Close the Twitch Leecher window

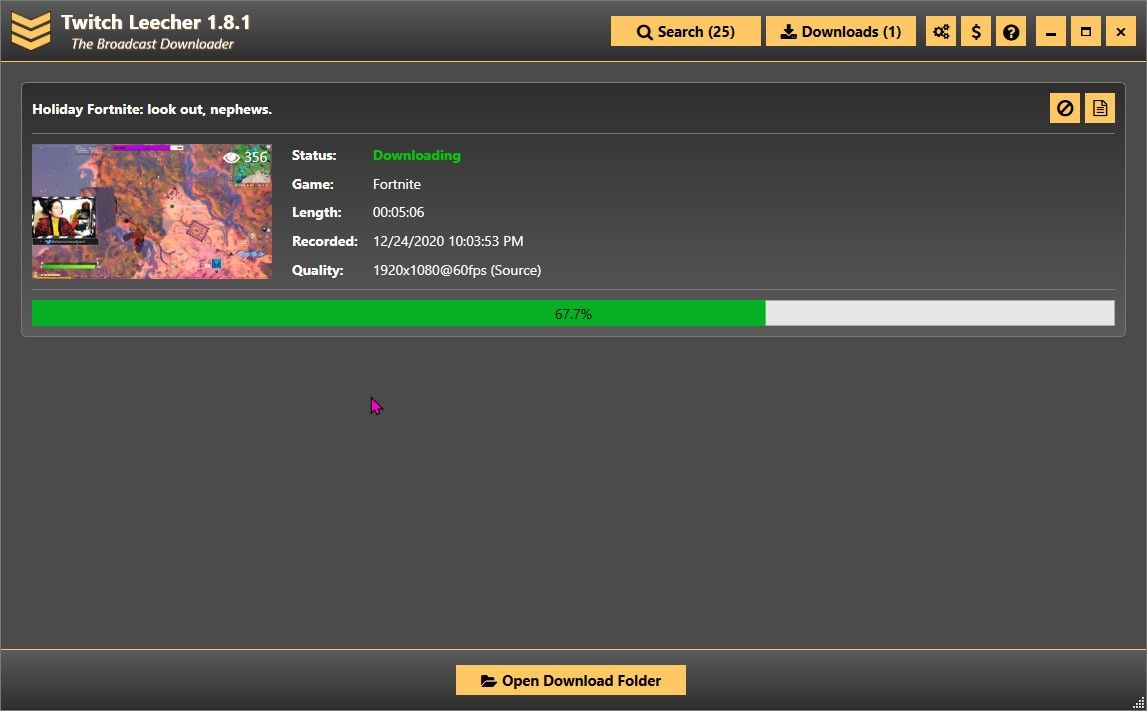[1121, 31]
